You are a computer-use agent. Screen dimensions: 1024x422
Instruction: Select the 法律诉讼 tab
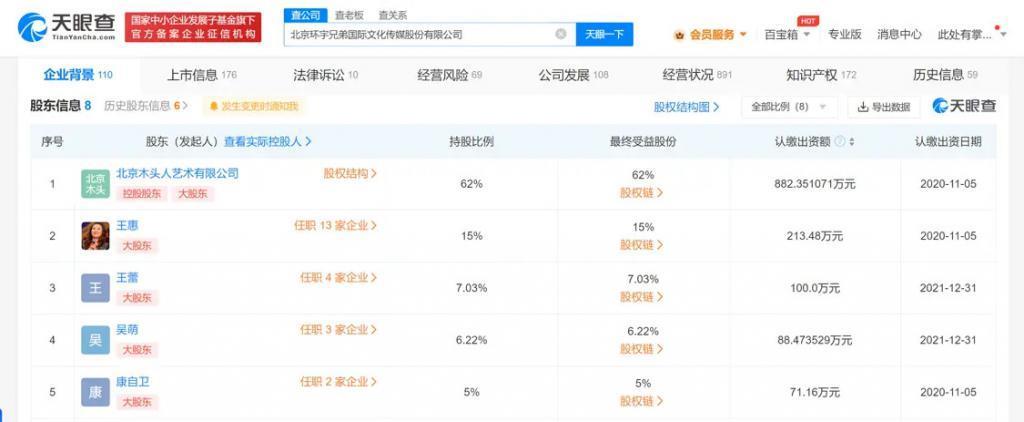326,75
